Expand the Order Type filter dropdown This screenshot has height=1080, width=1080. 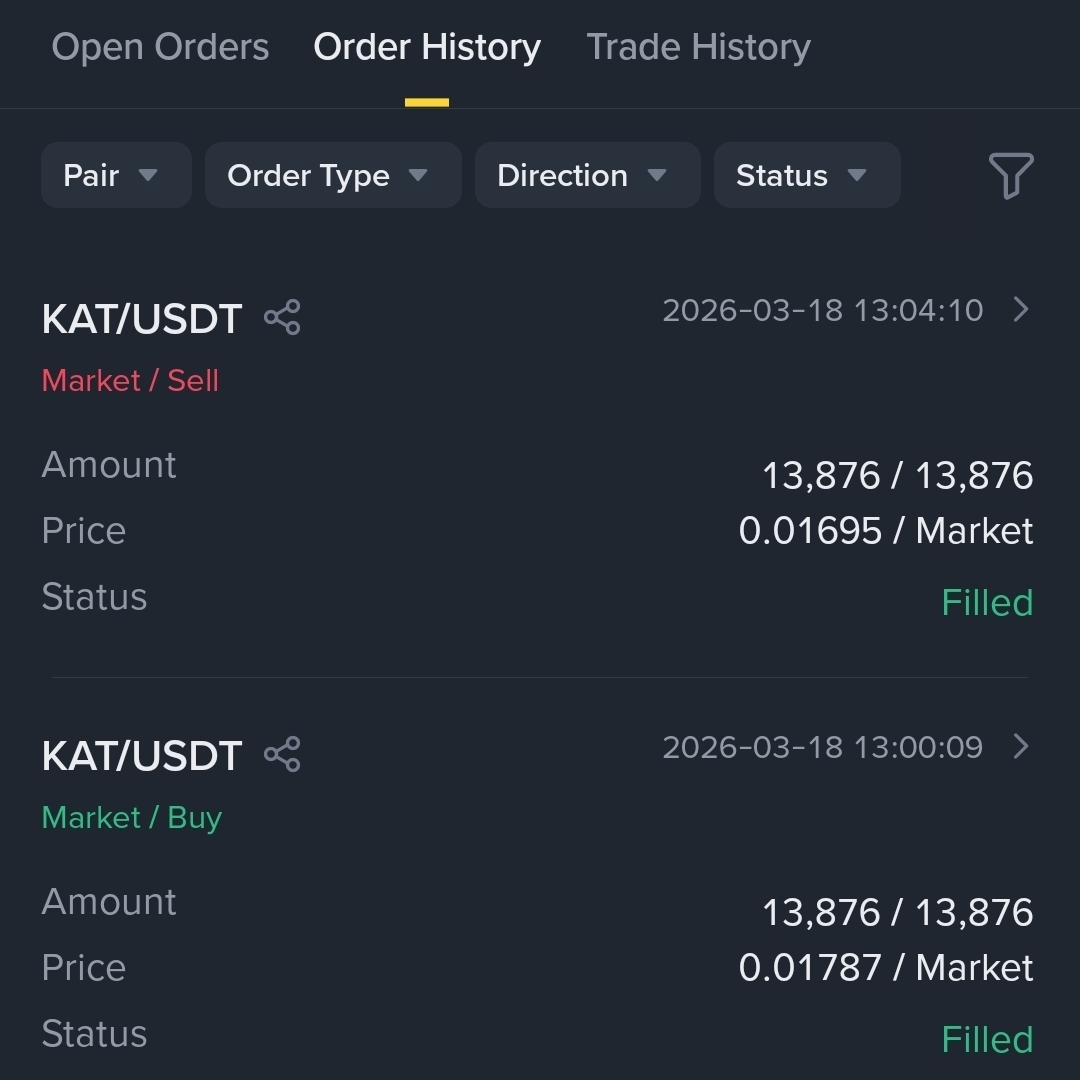click(x=333, y=175)
